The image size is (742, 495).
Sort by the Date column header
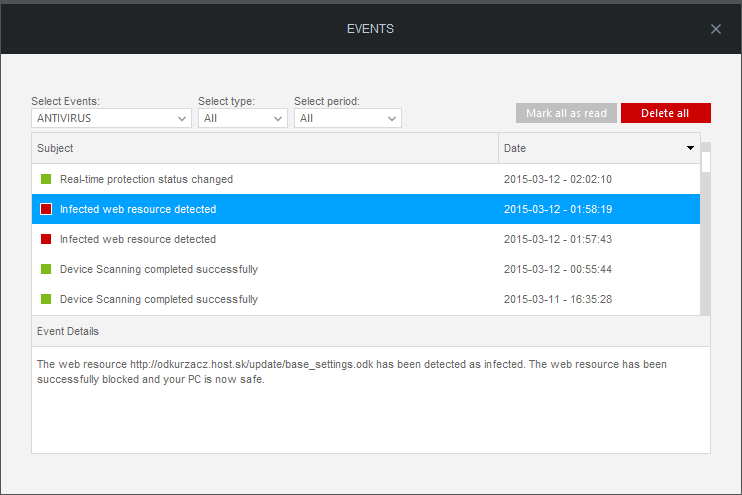click(x=599, y=148)
